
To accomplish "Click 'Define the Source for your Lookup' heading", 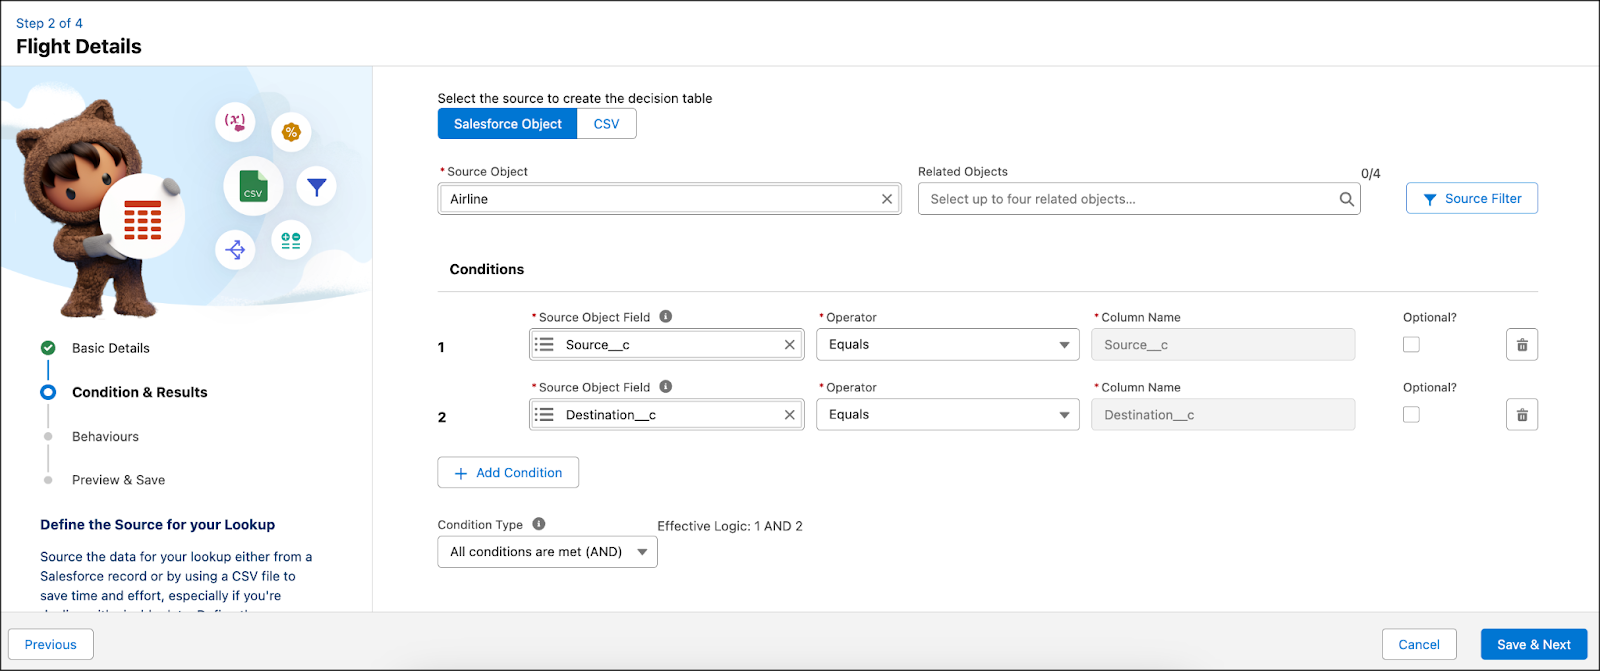I will [157, 525].
